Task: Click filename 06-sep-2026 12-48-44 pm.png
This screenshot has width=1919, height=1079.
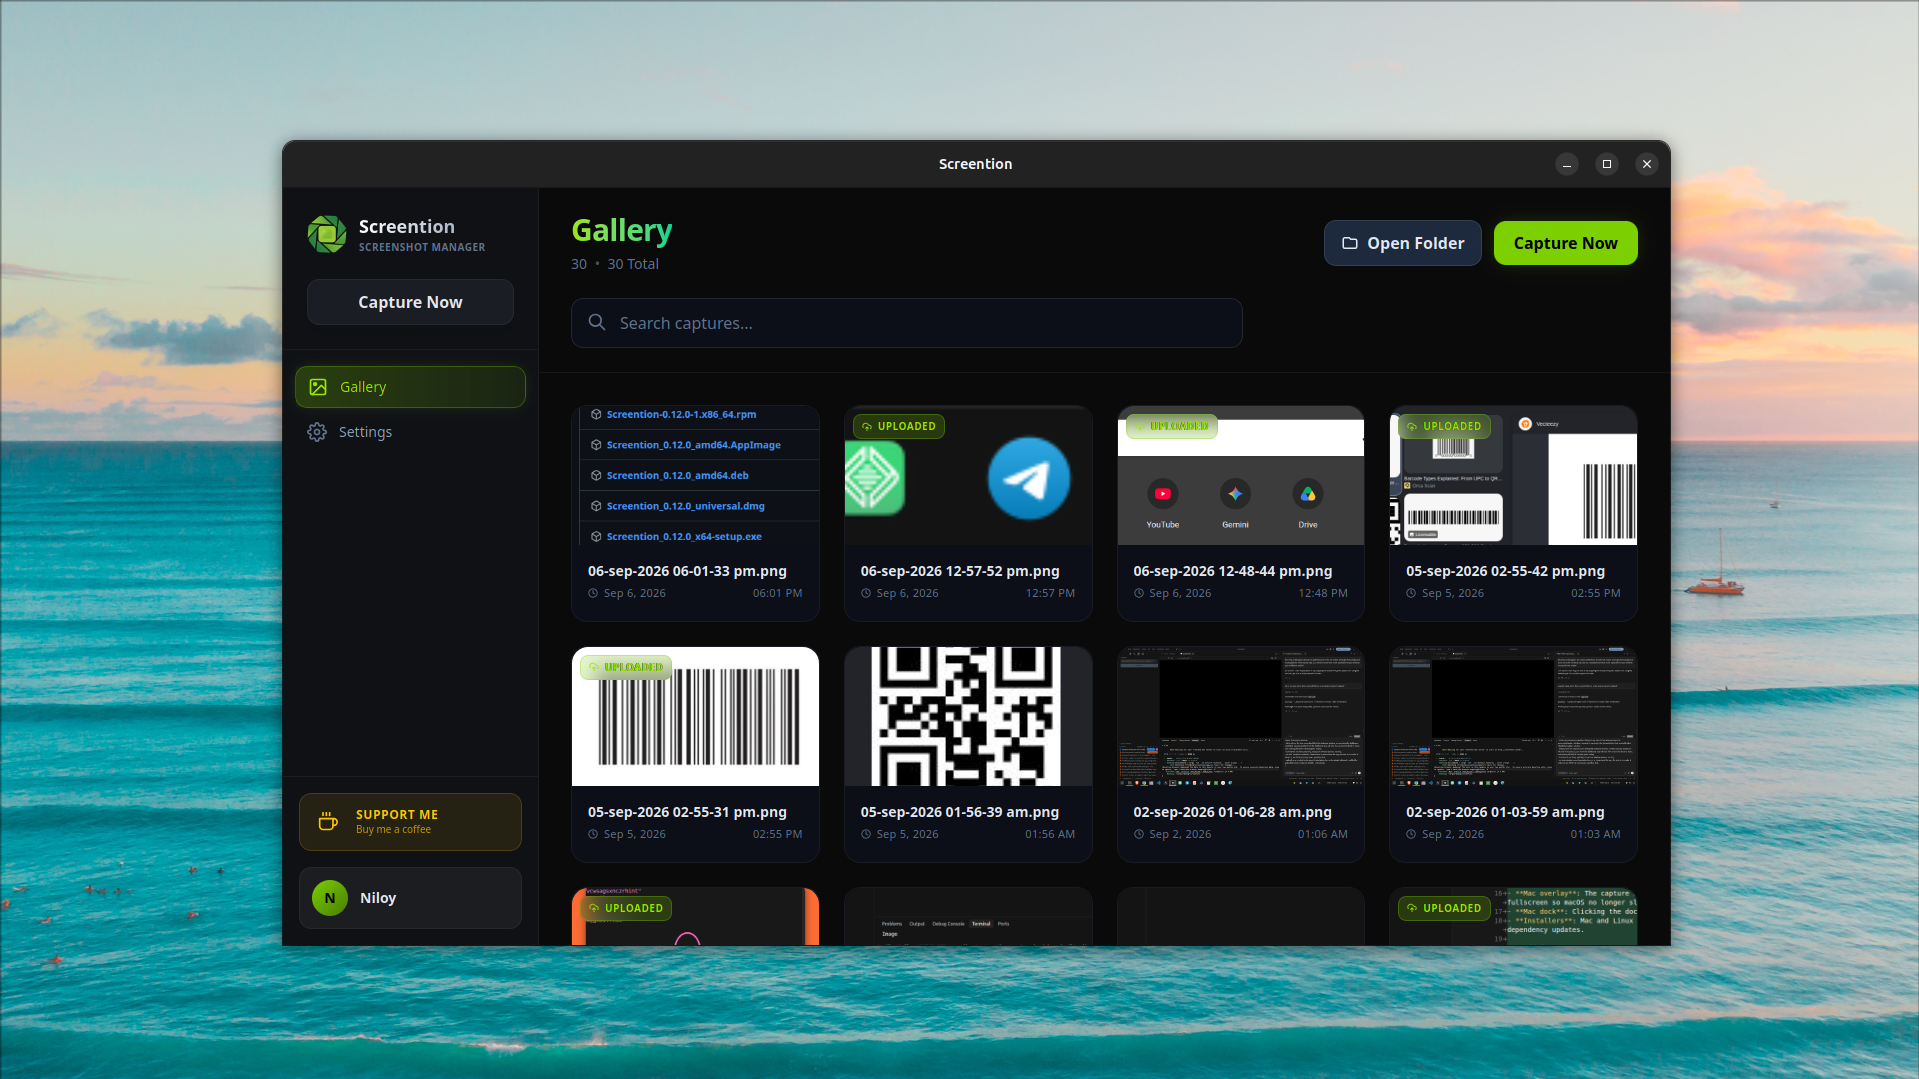Action: [1232, 571]
